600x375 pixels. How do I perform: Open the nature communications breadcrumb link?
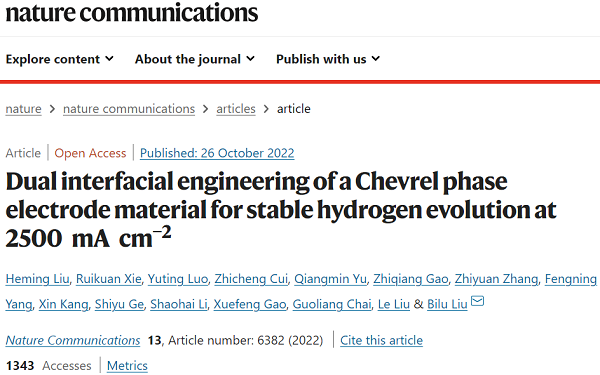tap(129, 109)
